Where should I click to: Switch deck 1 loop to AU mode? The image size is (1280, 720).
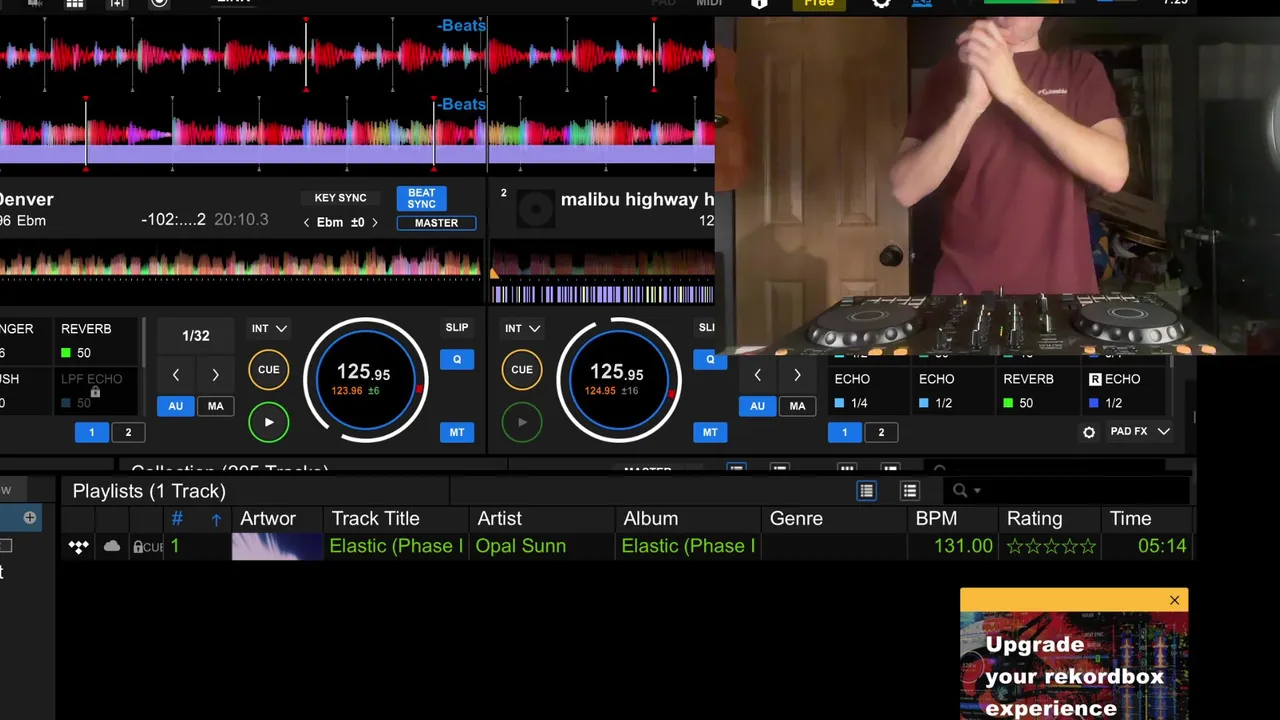pyautogui.click(x=175, y=406)
